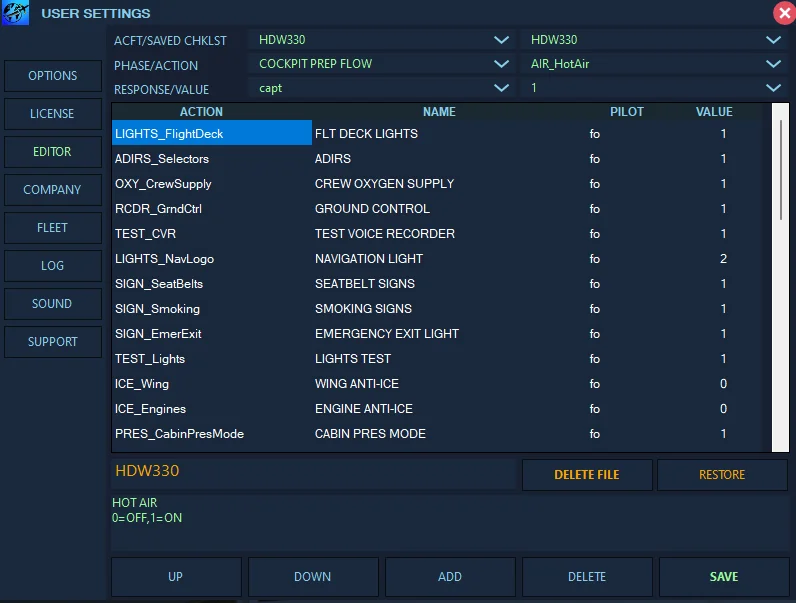This screenshot has width=796, height=603.
Task: Click value 0 in WING ANTI-ICE row
Action: (x=723, y=384)
